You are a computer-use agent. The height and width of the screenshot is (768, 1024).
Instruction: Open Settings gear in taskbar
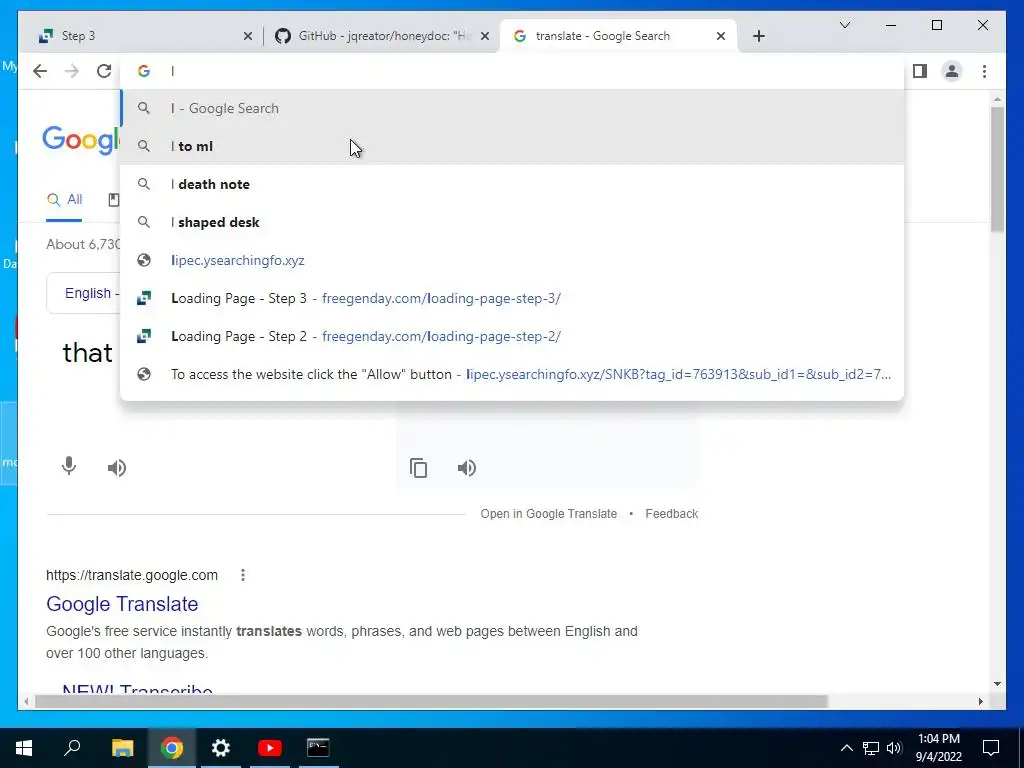221,748
